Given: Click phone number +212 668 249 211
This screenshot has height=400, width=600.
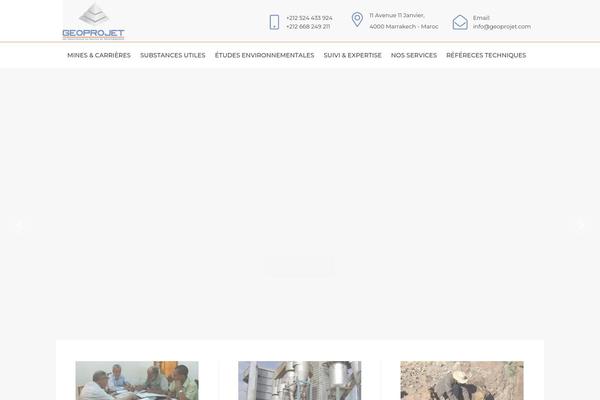Looking at the screenshot, I should 308,27.
